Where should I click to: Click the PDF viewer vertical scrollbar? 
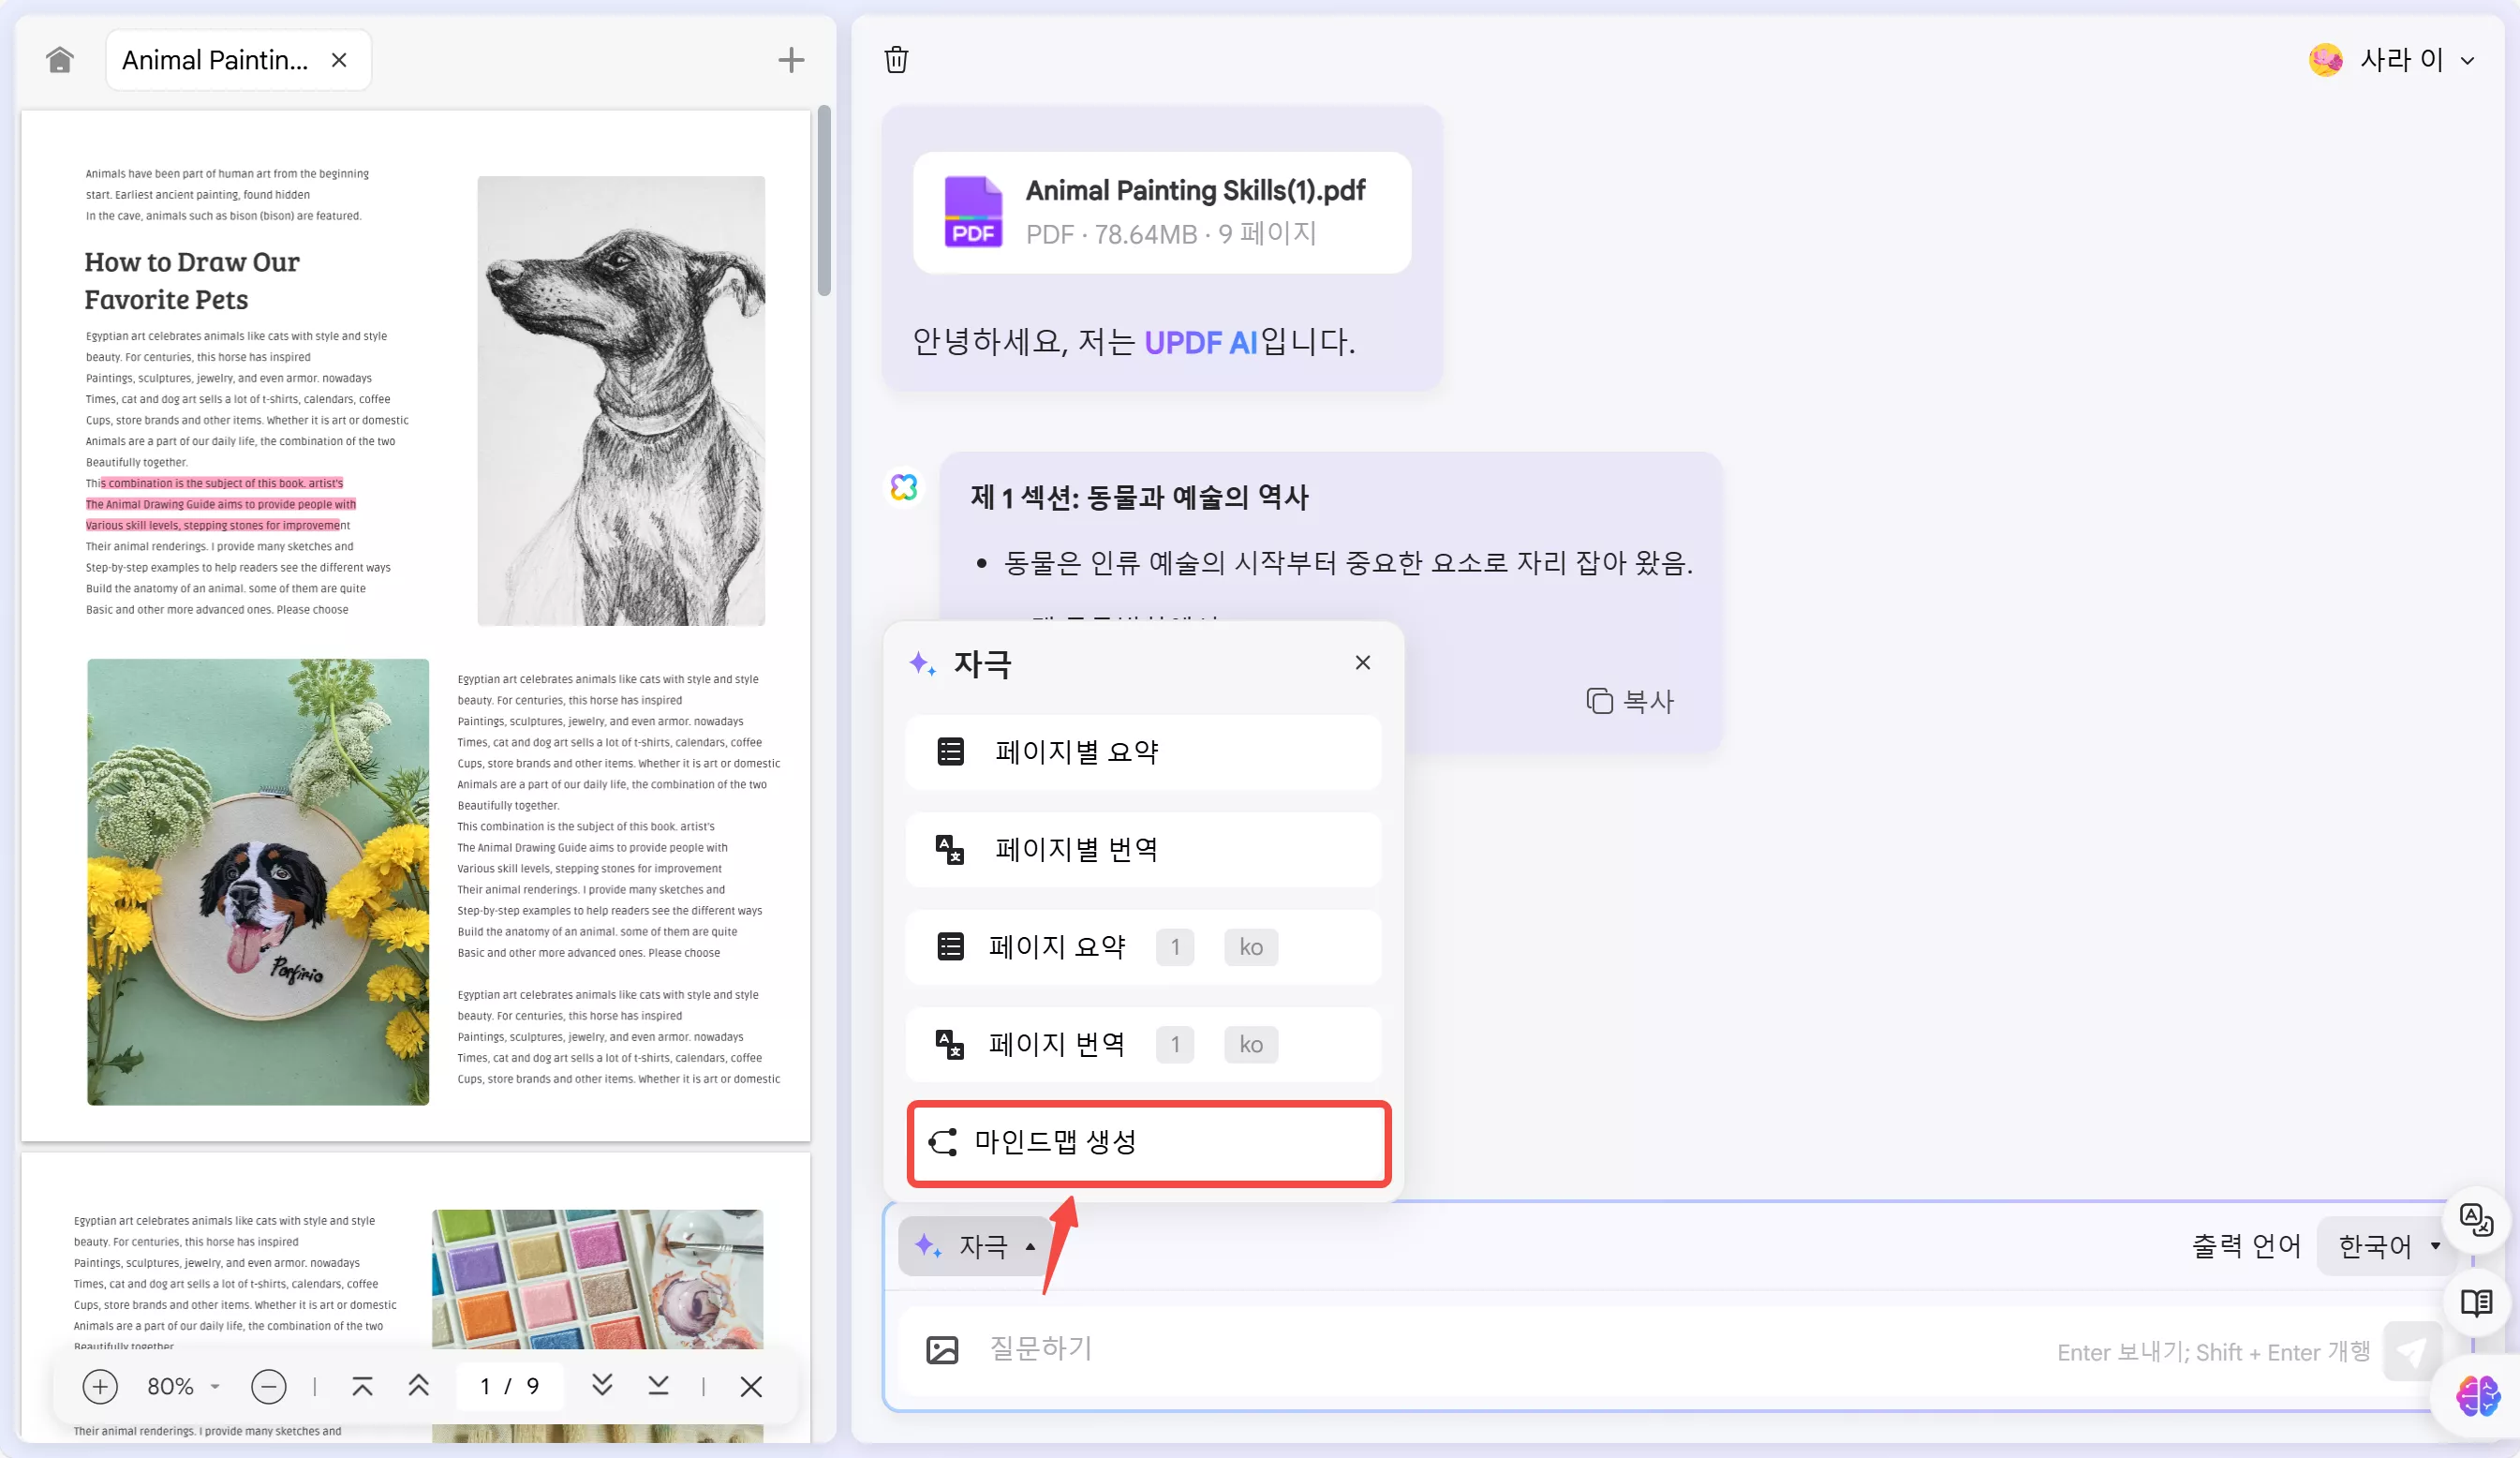(x=824, y=200)
